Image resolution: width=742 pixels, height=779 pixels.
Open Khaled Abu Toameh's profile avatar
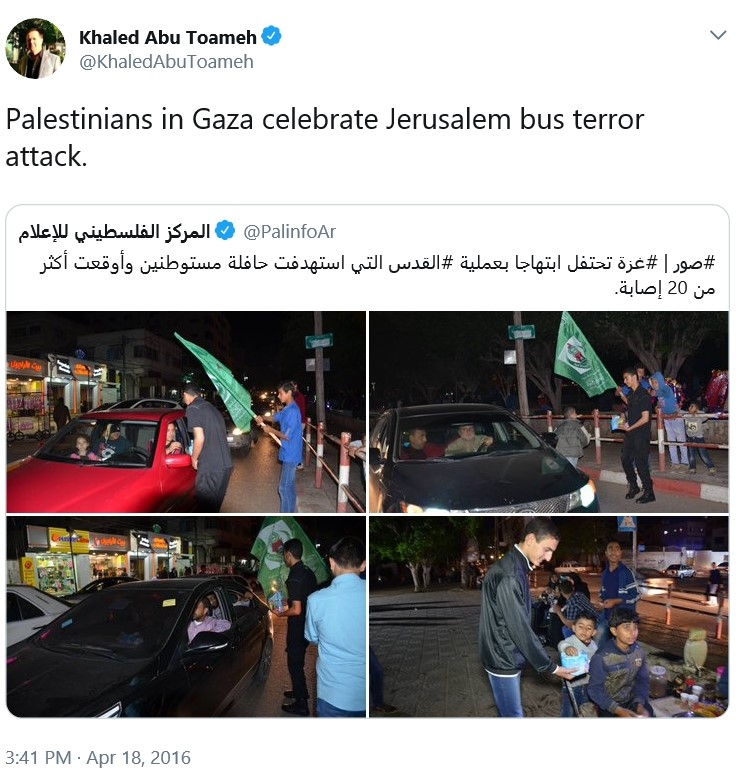click(x=35, y=49)
